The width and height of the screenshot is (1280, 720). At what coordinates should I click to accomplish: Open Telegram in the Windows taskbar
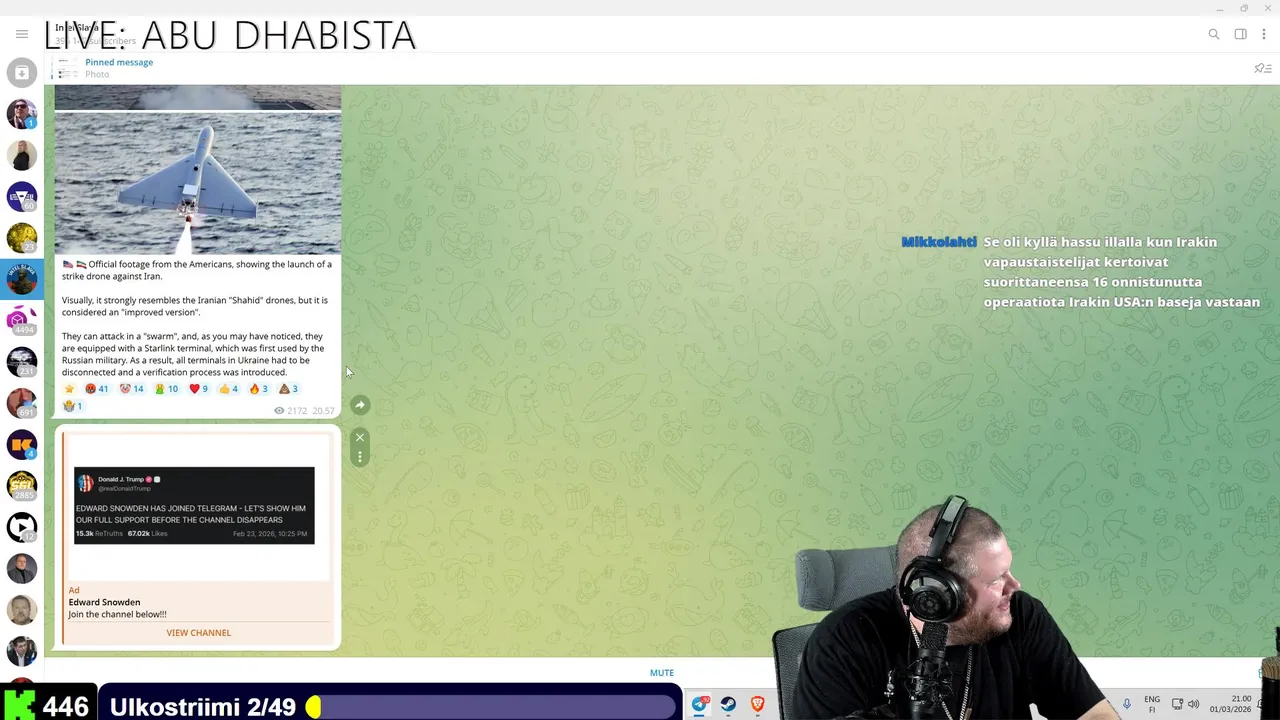pyautogui.click(x=700, y=704)
